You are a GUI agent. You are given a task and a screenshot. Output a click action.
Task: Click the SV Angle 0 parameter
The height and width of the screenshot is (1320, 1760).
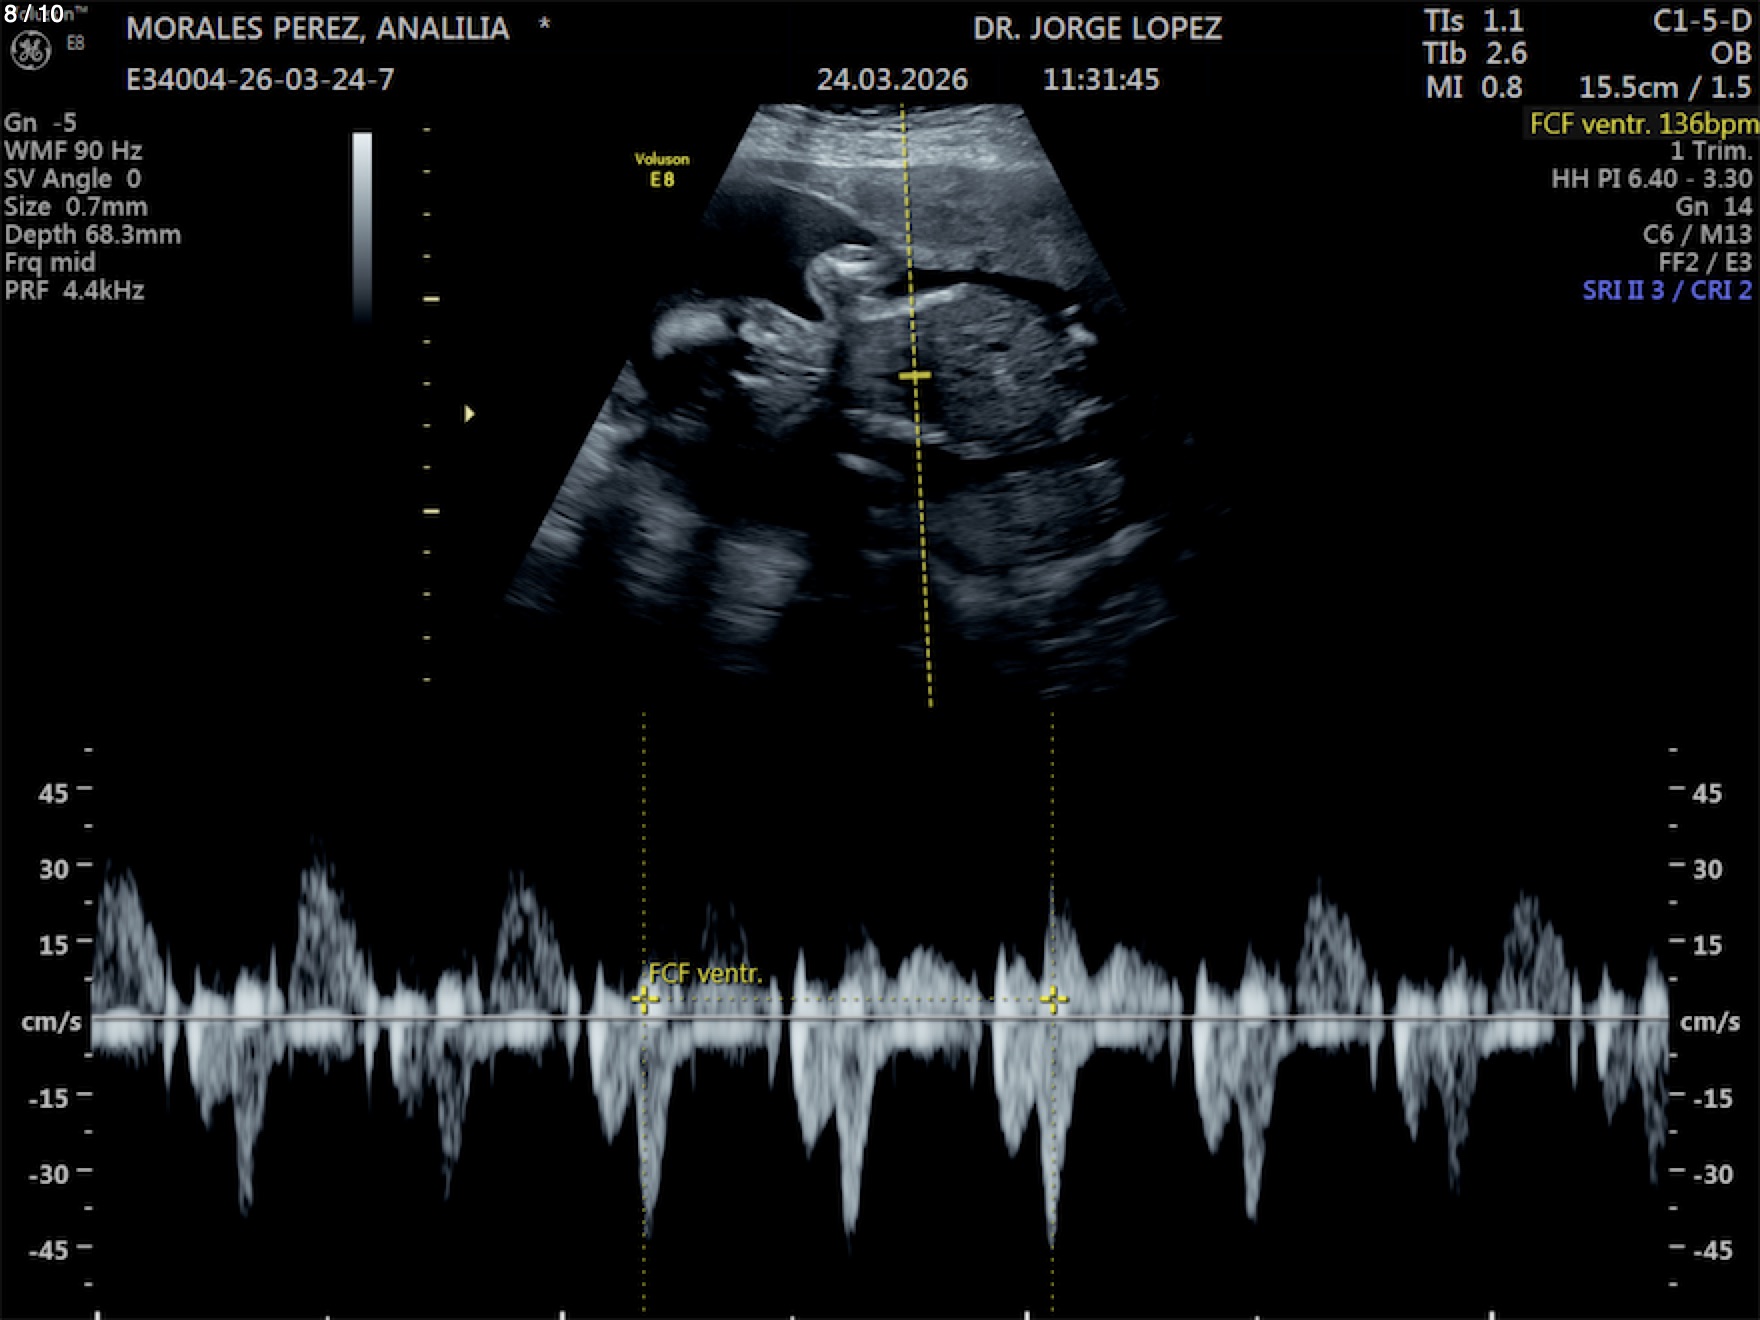click(x=72, y=179)
